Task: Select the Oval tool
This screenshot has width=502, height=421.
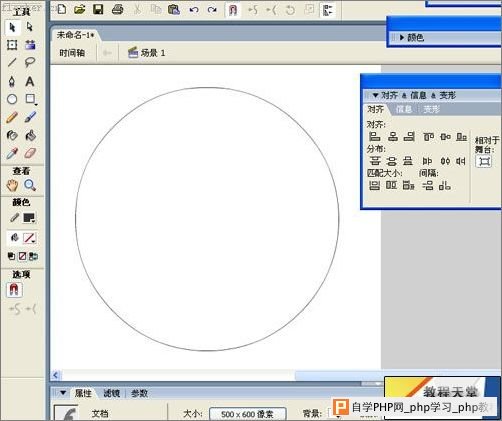Action: click(x=12, y=99)
